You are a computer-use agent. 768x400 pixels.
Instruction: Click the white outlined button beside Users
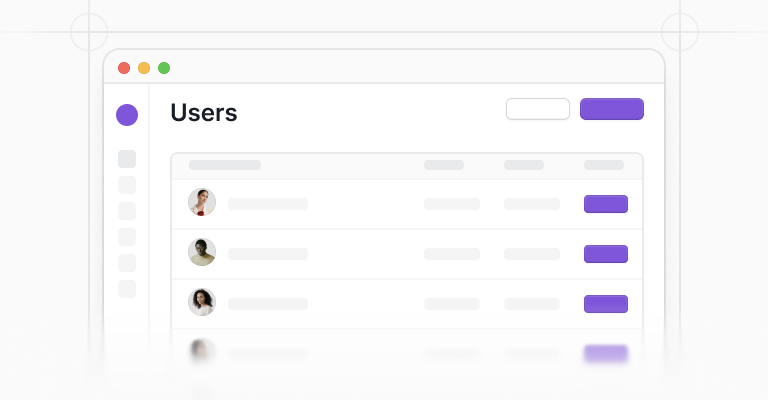tap(538, 109)
